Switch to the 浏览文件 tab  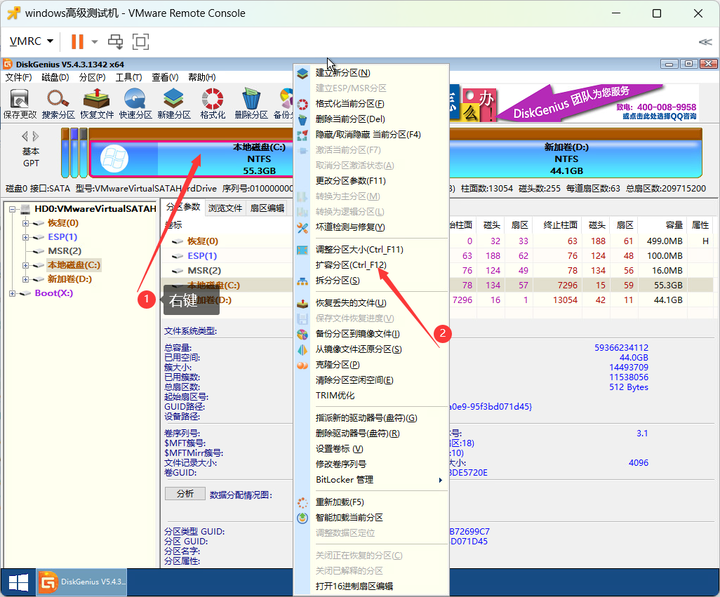click(225, 208)
